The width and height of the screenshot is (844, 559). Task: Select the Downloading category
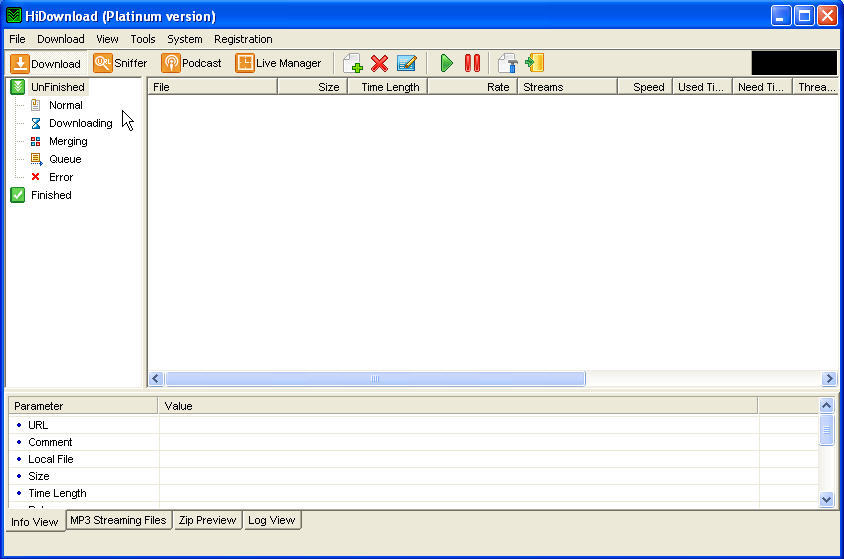[81, 123]
